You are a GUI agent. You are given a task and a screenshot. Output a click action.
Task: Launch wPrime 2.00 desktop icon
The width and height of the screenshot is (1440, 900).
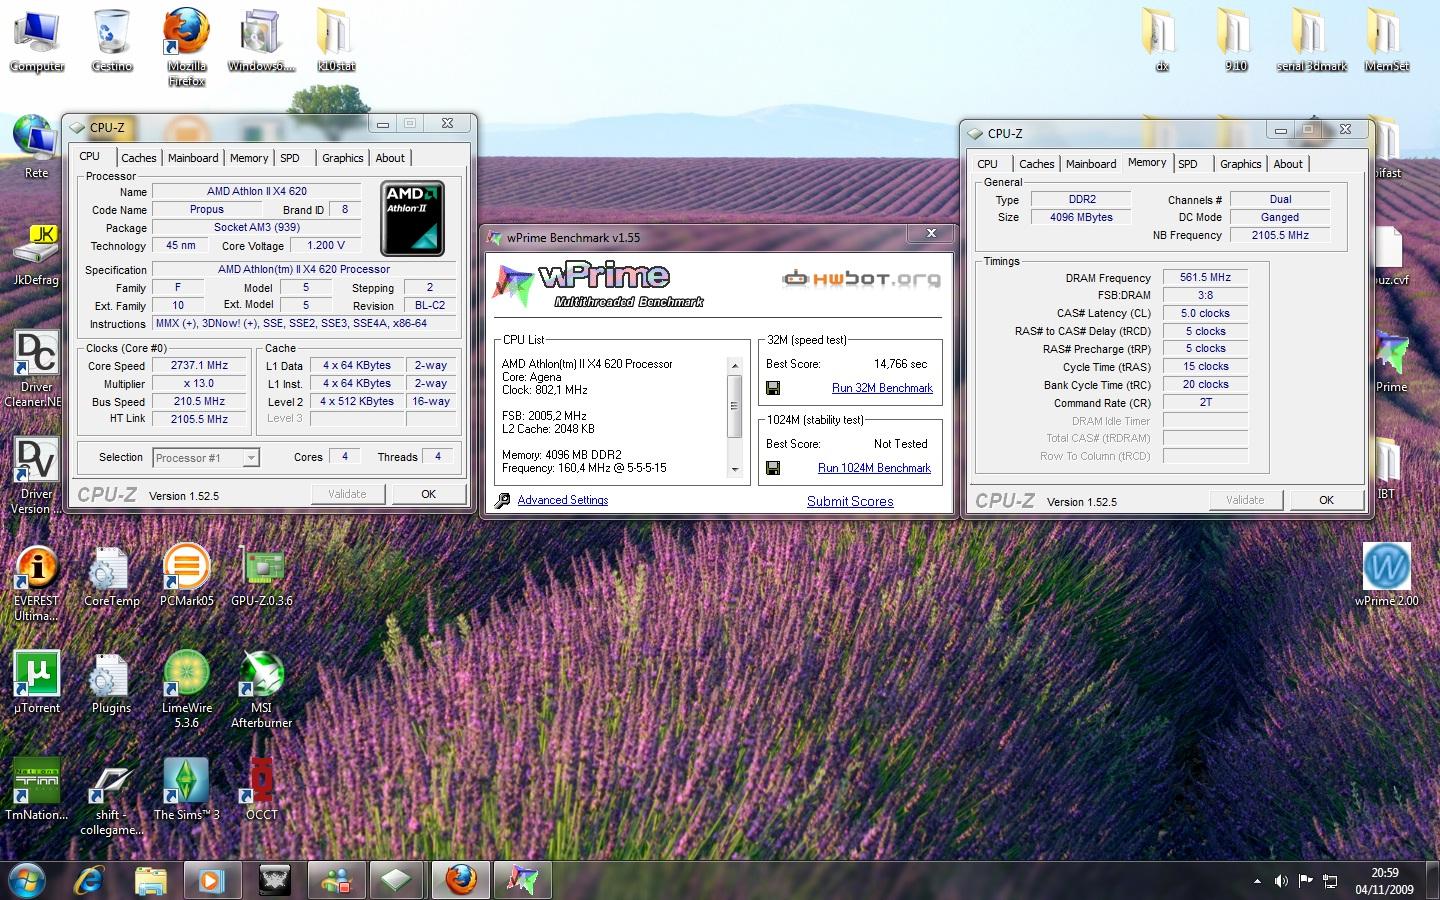click(x=1387, y=575)
